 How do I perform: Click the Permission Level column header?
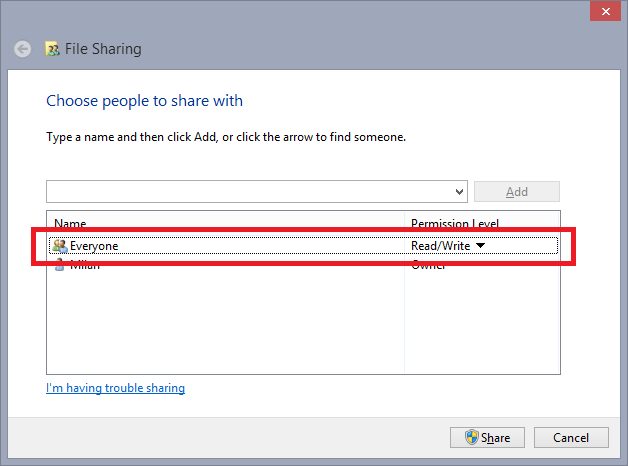pos(455,223)
